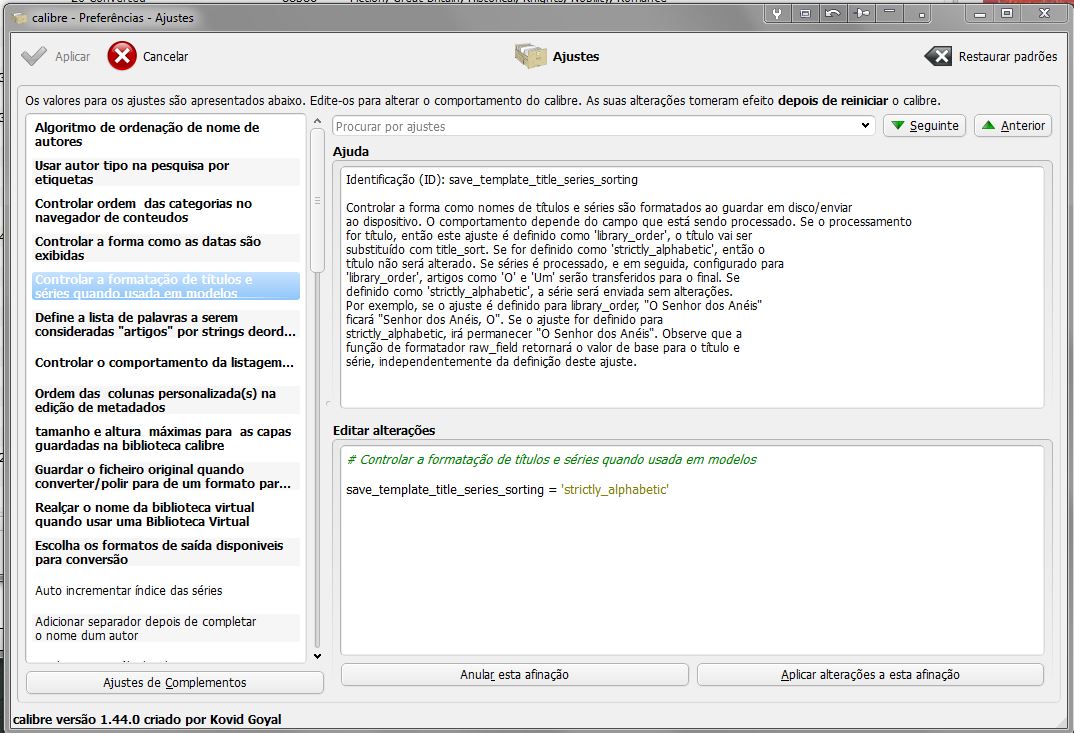
Task: Click the Restaurar padrões eraser icon
Action: coord(938,56)
